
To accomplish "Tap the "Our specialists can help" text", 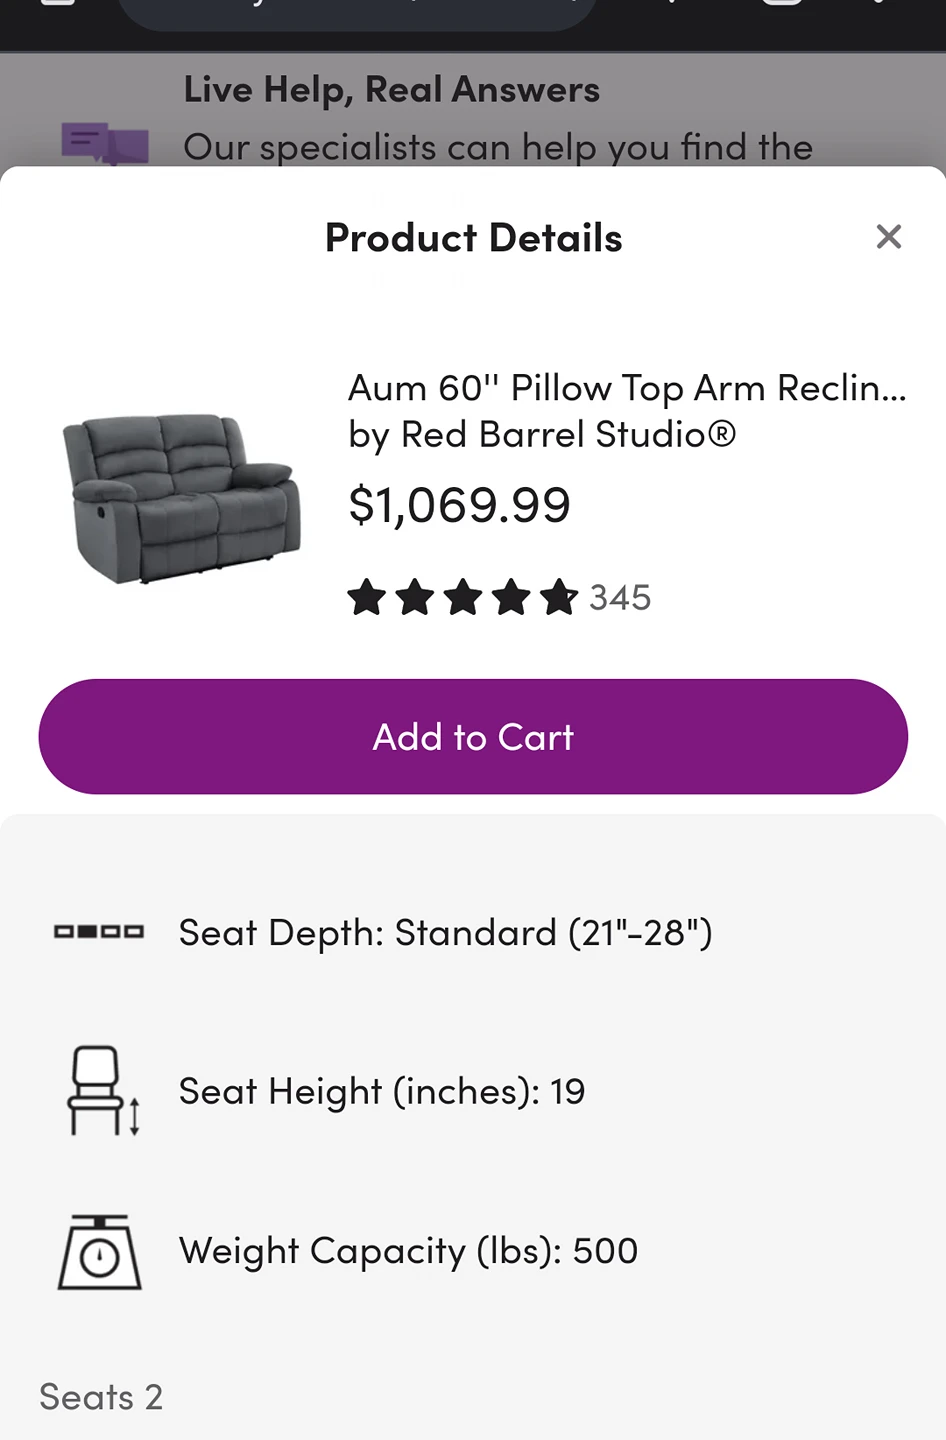I will point(497,147).
